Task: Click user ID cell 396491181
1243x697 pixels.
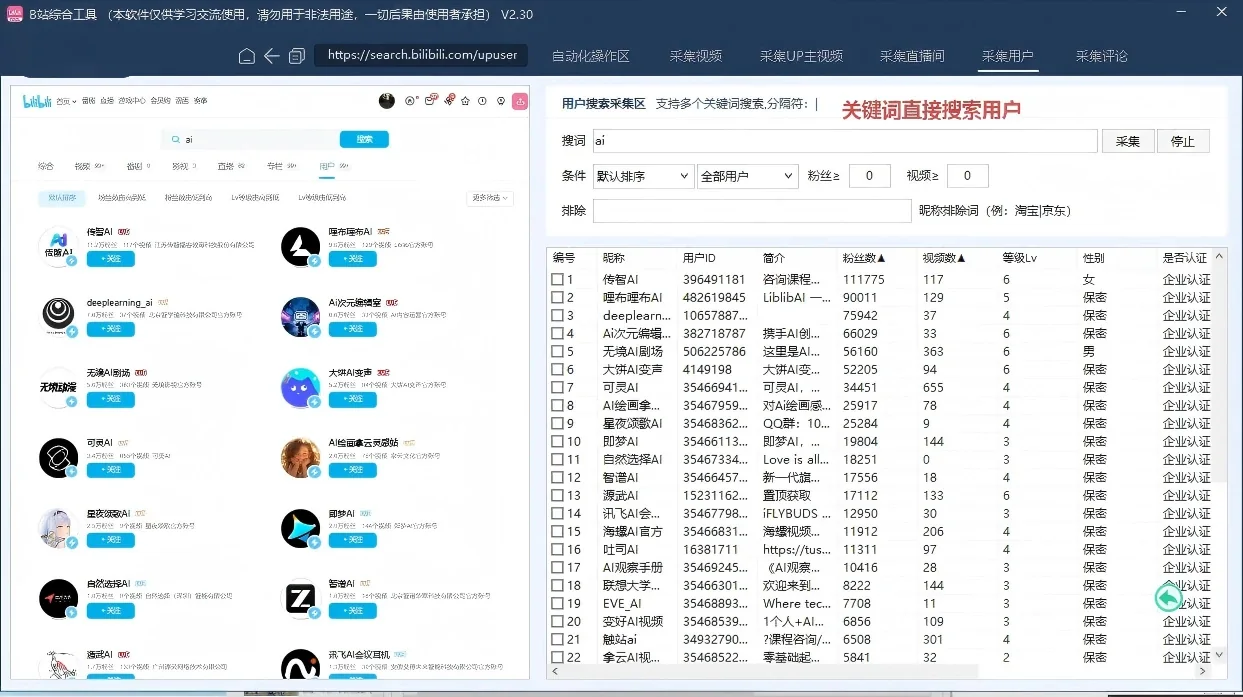Action: tap(714, 280)
